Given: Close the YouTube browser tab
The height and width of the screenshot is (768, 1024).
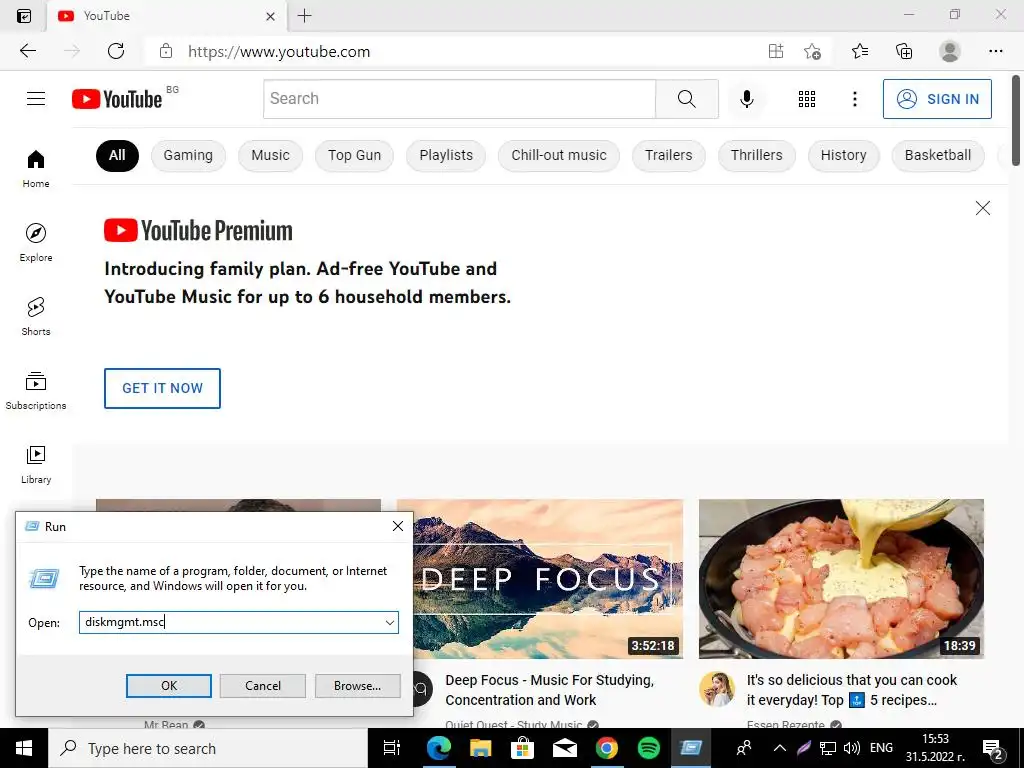Looking at the screenshot, I should point(270,16).
